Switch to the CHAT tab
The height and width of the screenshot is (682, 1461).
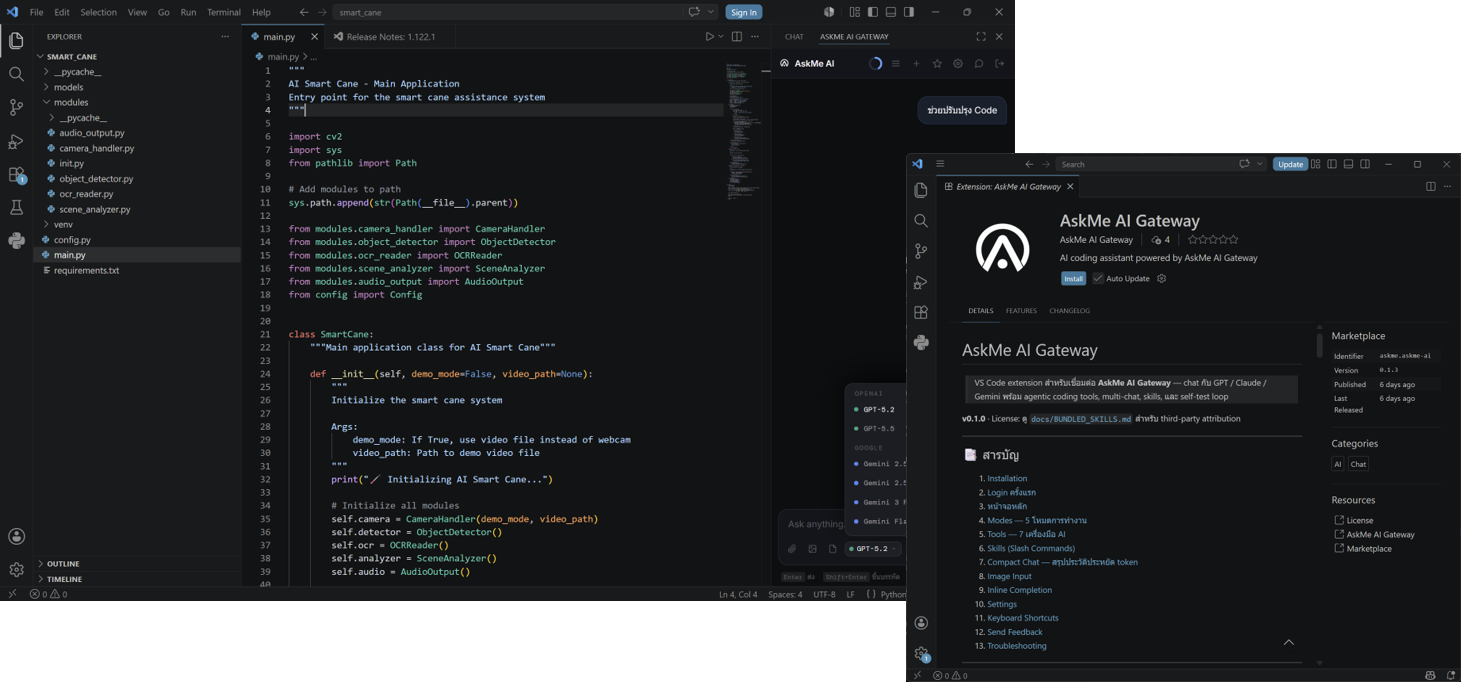click(794, 37)
